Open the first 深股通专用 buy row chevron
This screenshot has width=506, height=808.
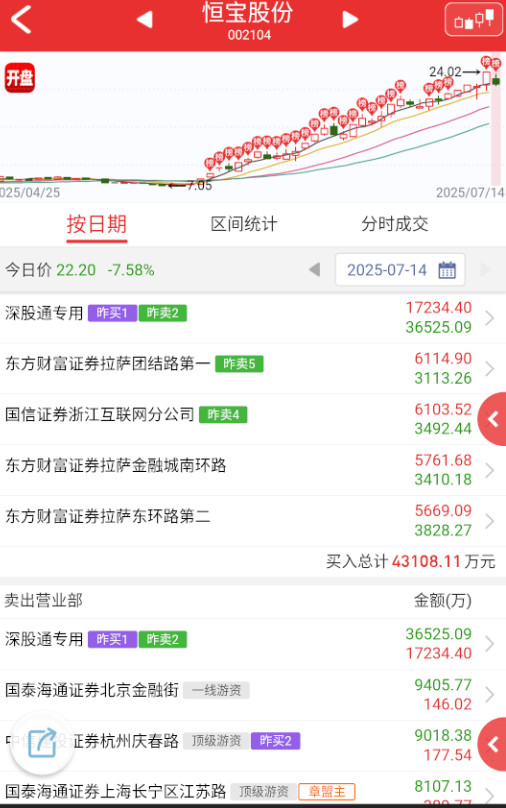click(x=490, y=318)
